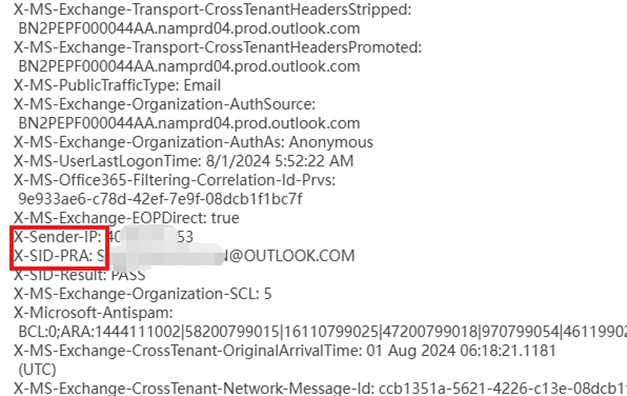Click the X-MS-Exchange-EOPDirect: true line
This screenshot has width=627, height=396.
tap(127, 218)
